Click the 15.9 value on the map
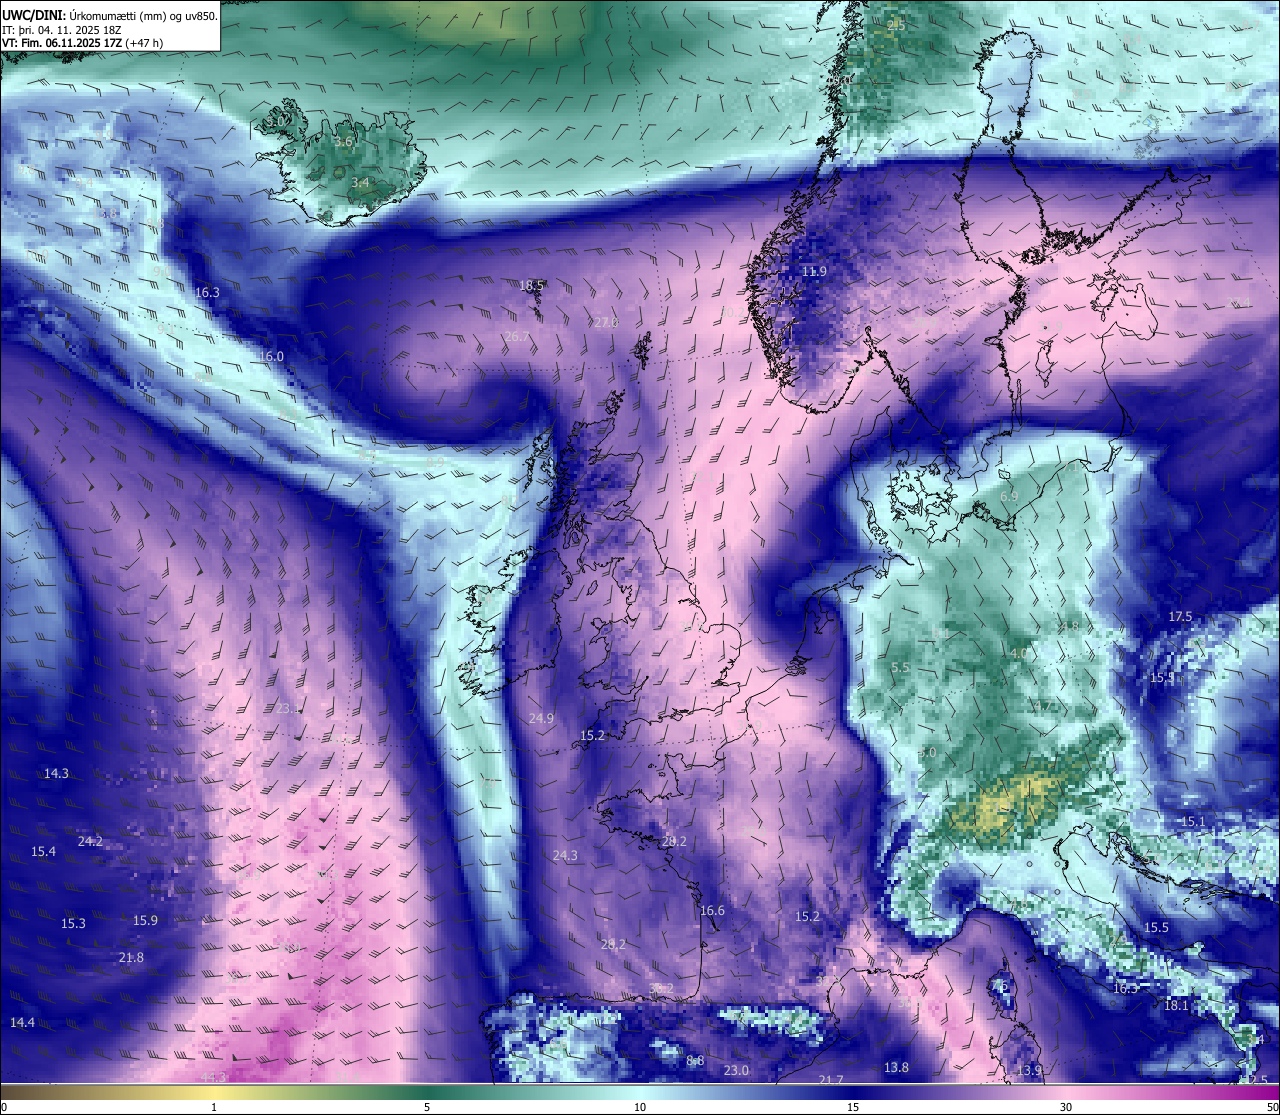 (x=145, y=921)
